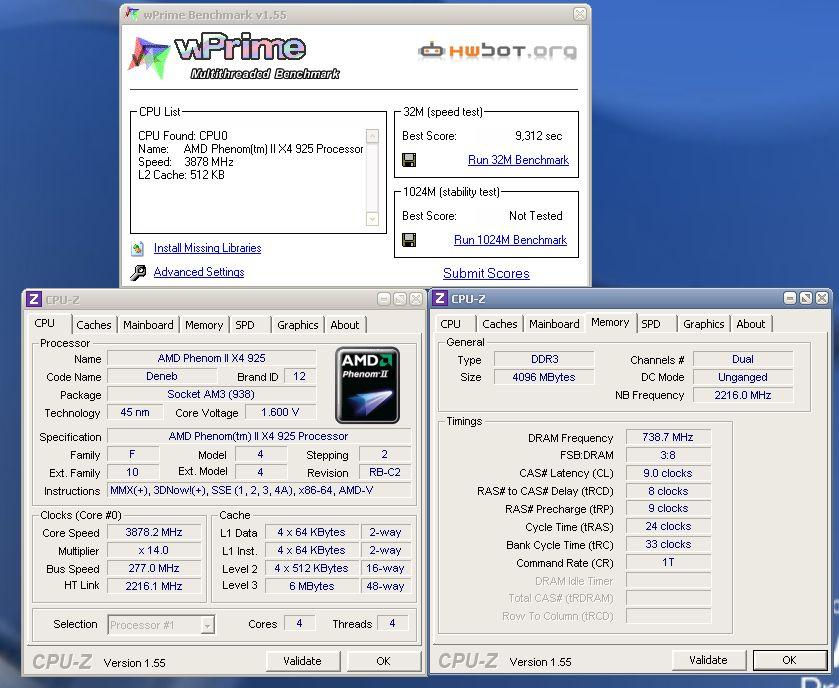Click the floppy-disk save icon beside Run 32M Benchmark

(409, 160)
